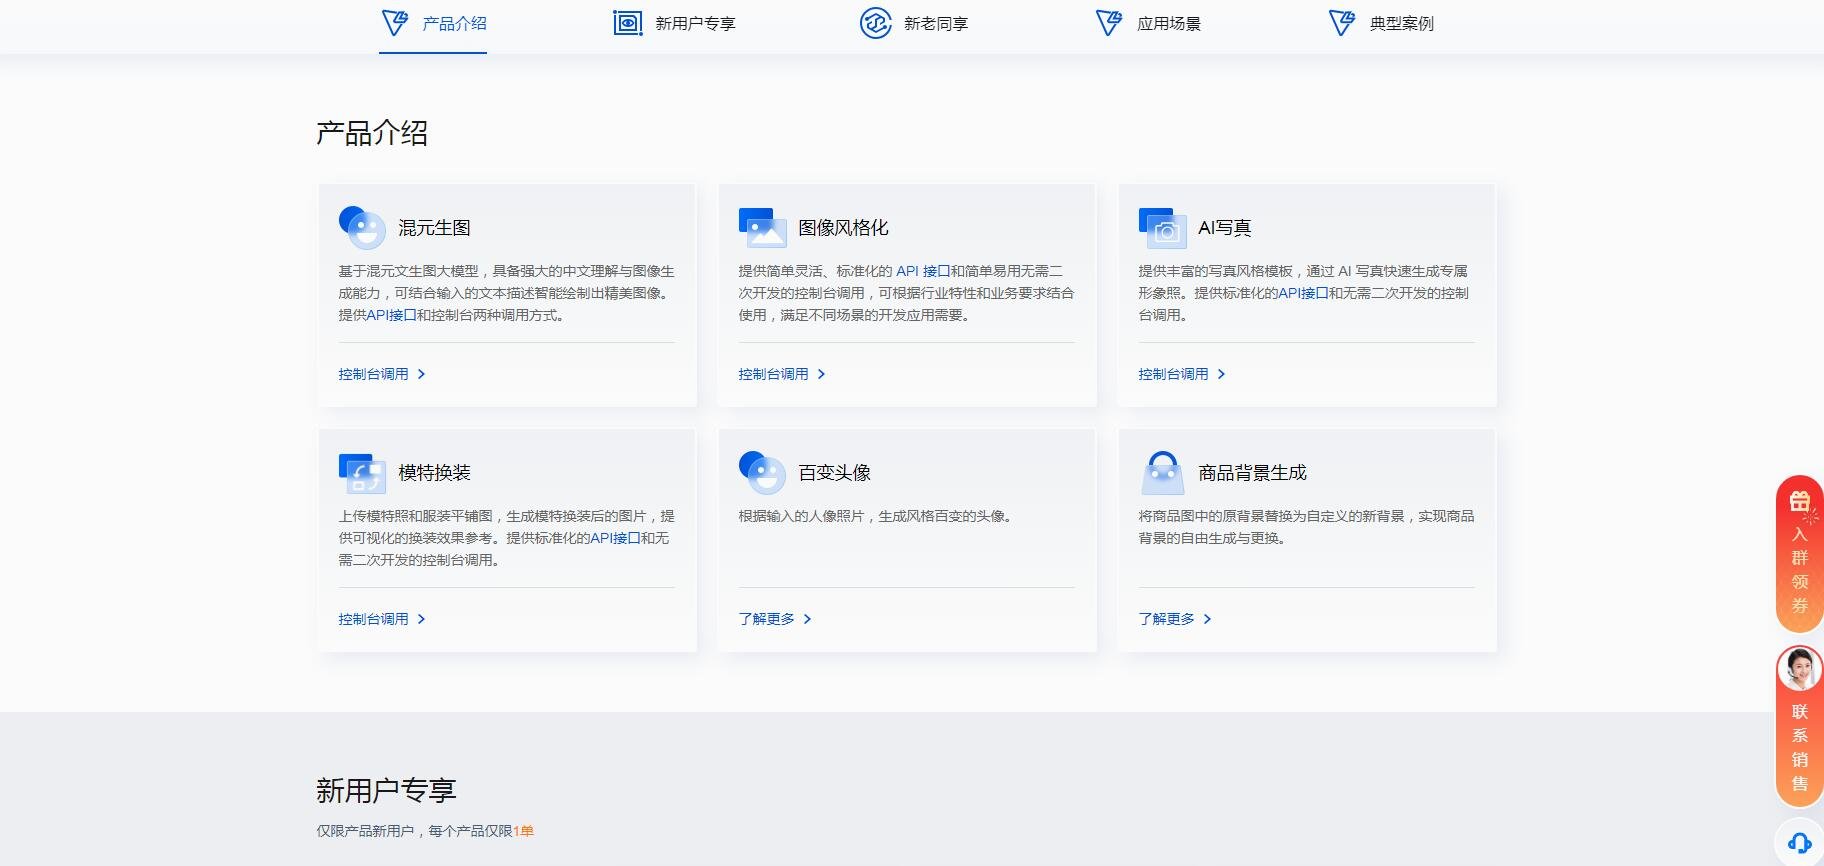Viewport: 1824px width, 866px height.
Task: Open the headset customer service icon
Action: (x=1799, y=843)
